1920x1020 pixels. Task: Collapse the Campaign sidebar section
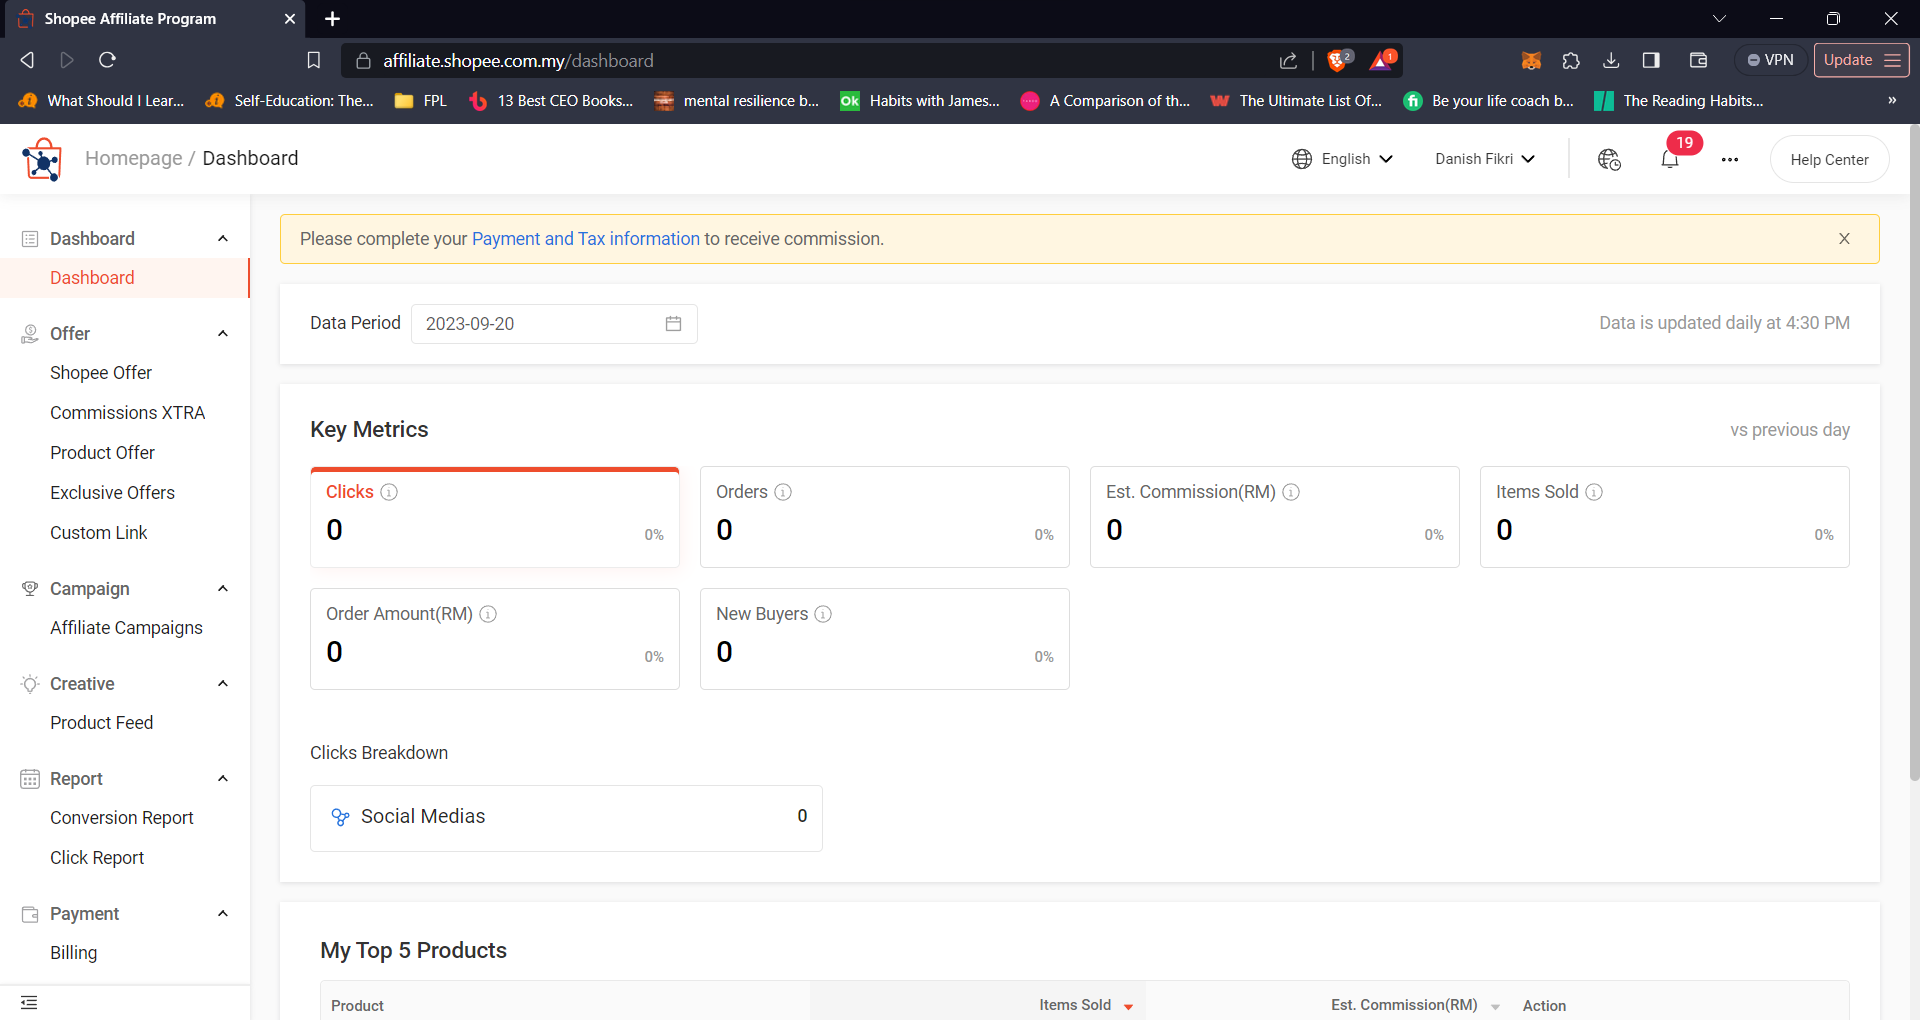click(223, 589)
